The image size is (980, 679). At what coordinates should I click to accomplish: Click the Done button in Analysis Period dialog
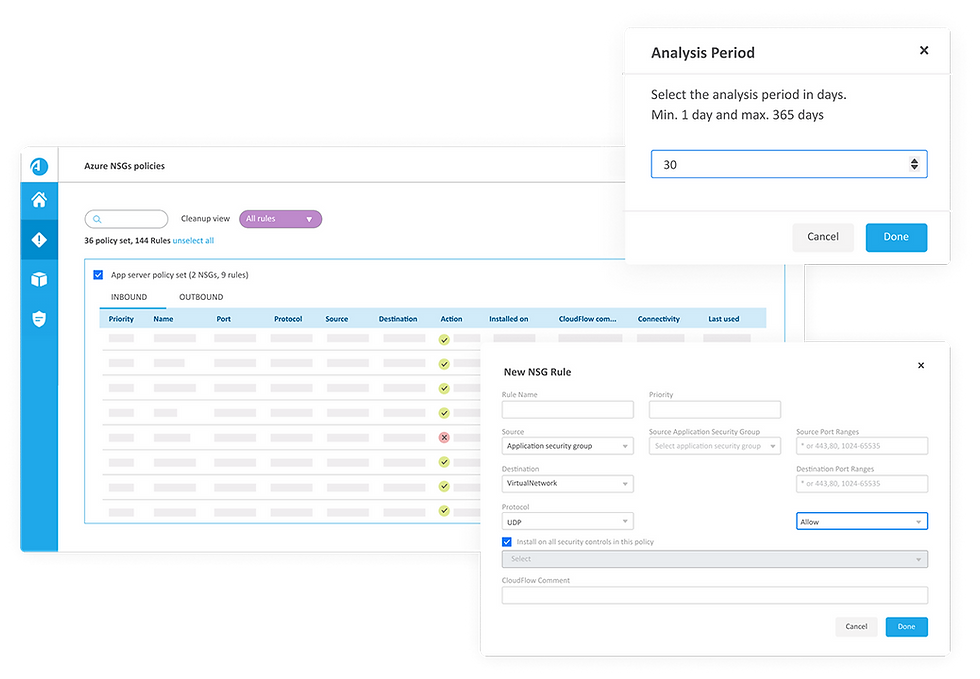[x=896, y=237]
